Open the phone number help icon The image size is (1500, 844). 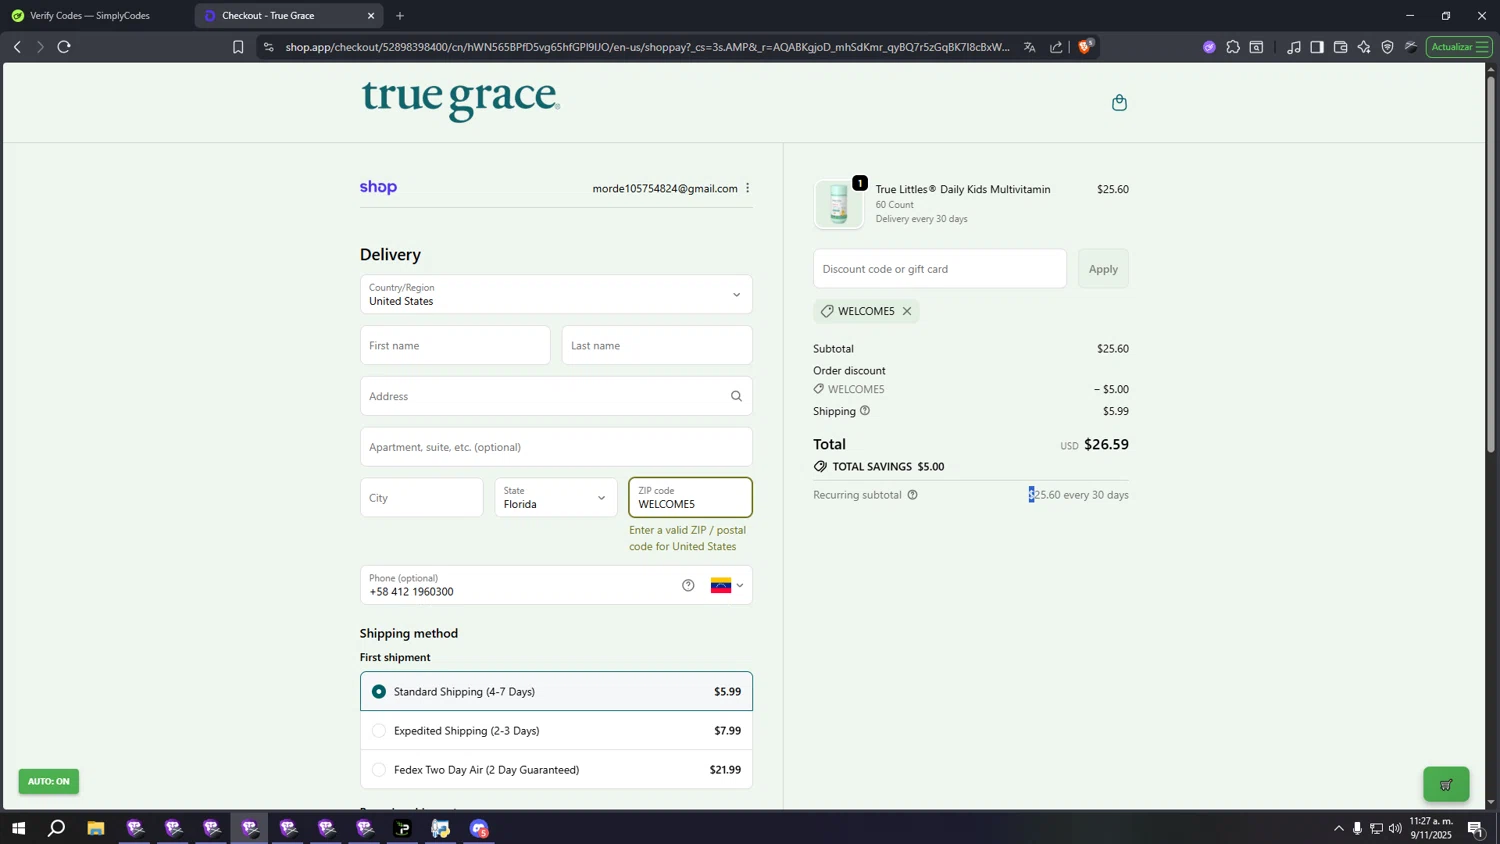(688, 585)
